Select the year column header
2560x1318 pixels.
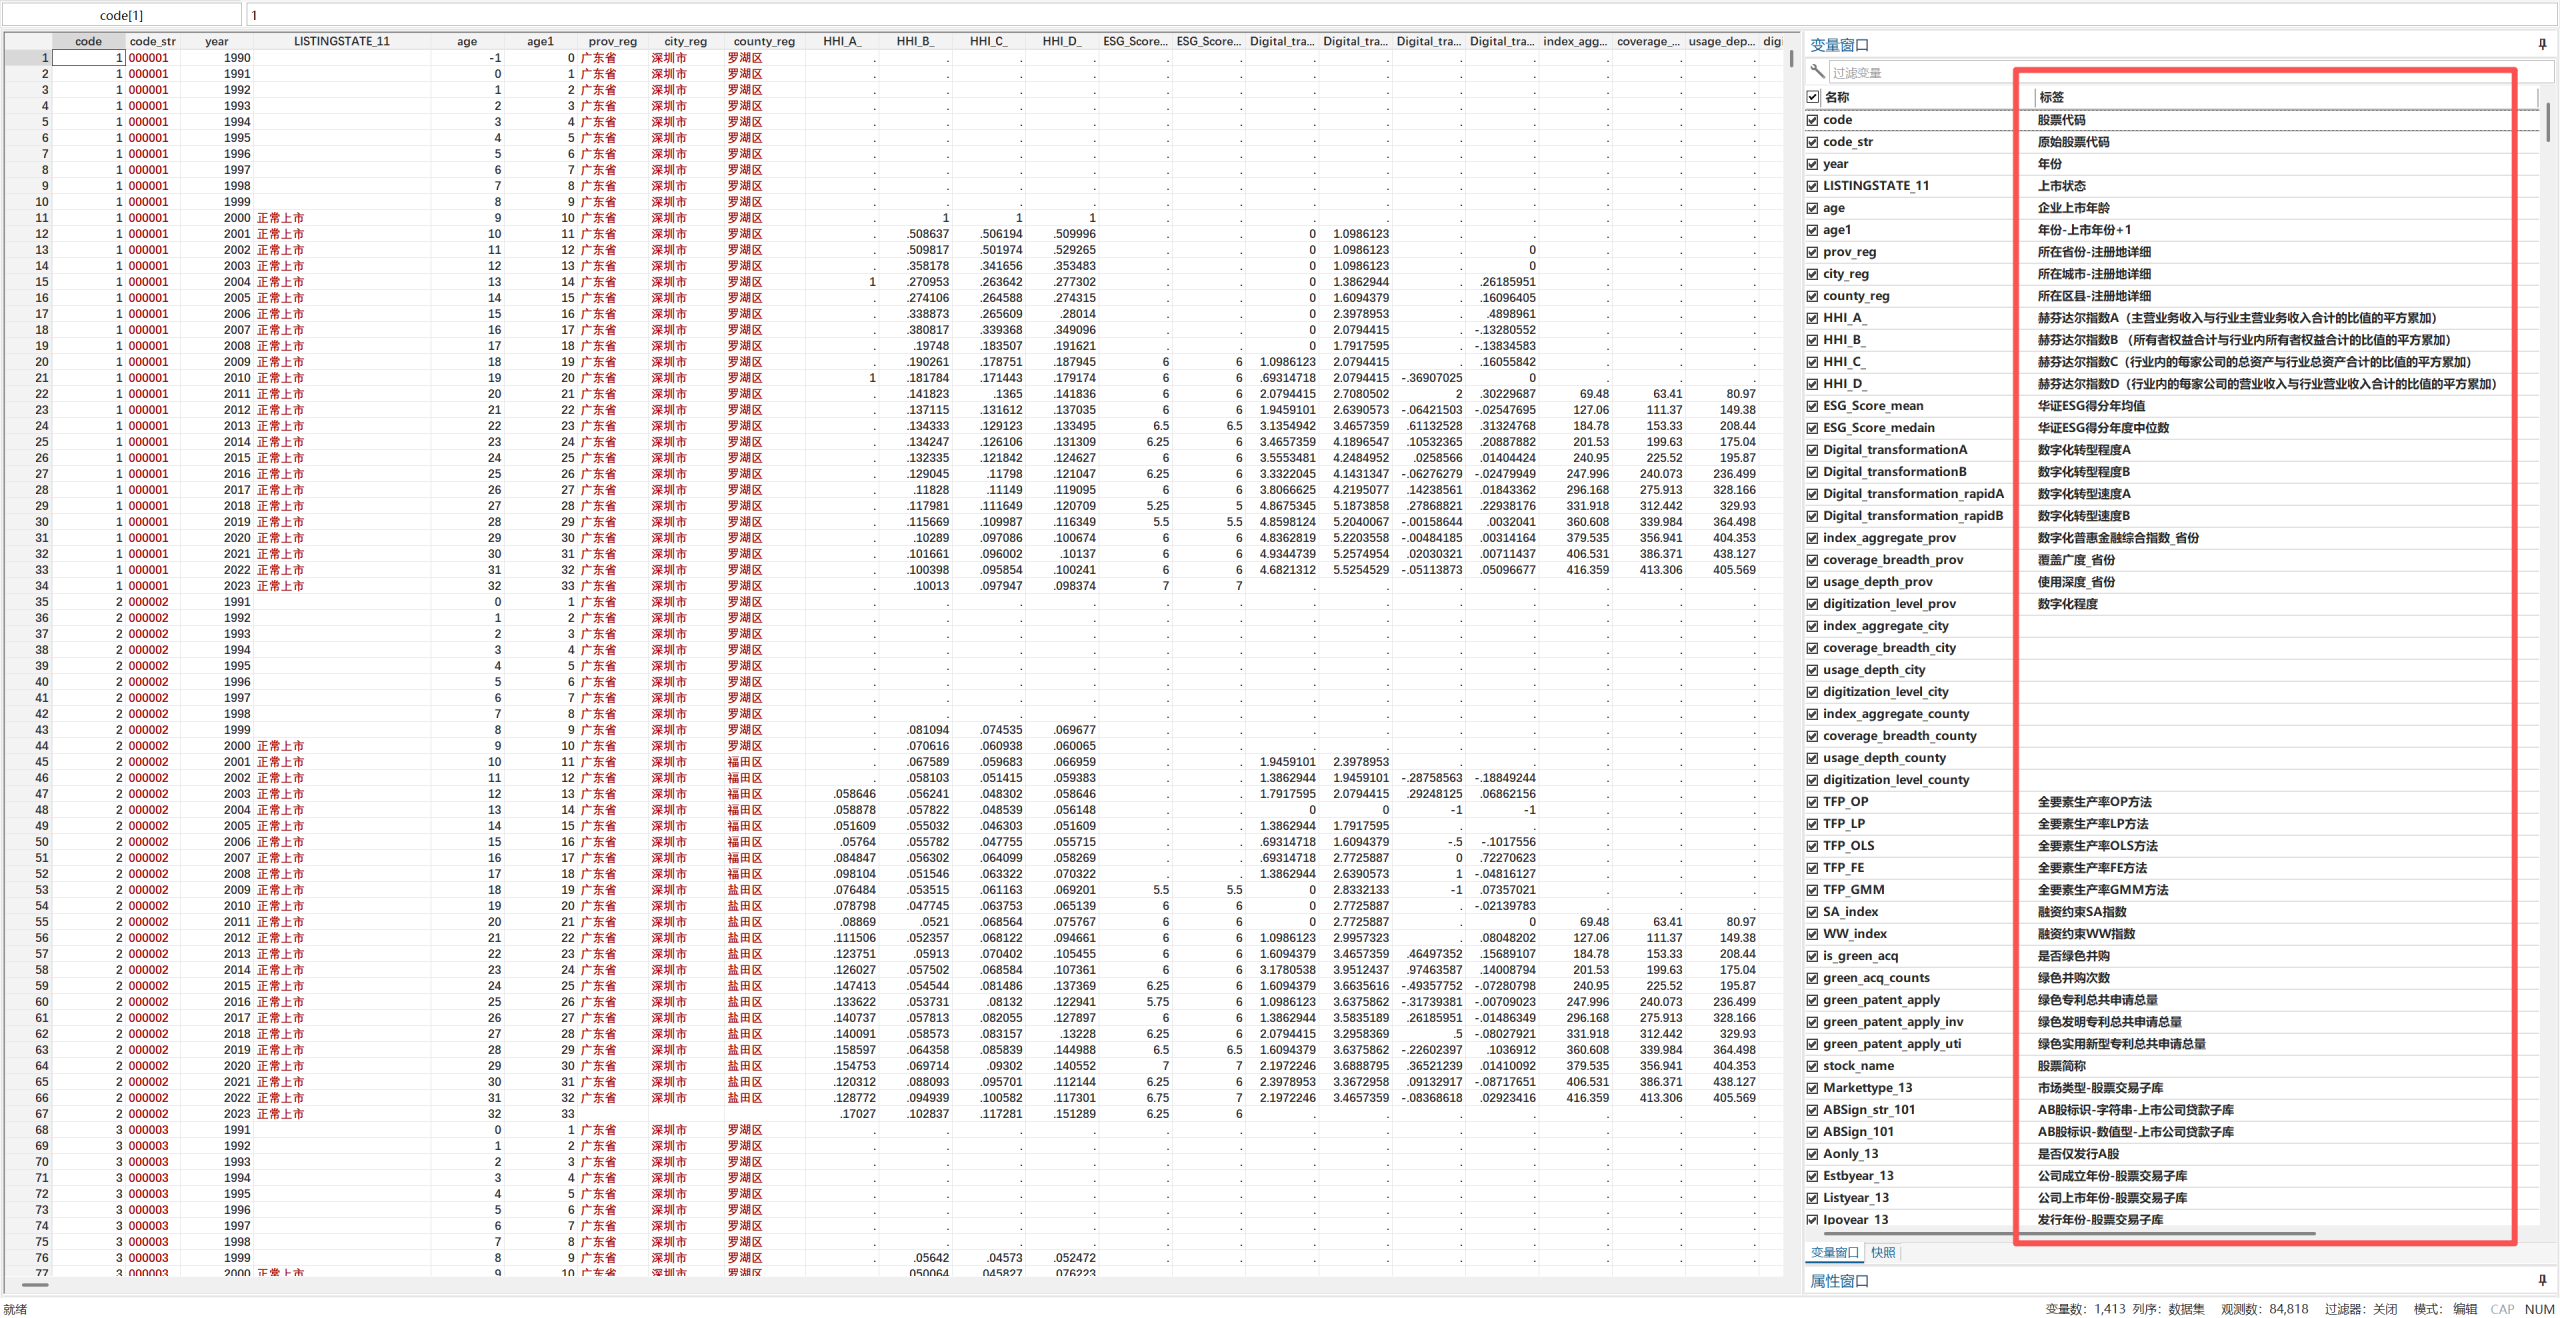217,41
